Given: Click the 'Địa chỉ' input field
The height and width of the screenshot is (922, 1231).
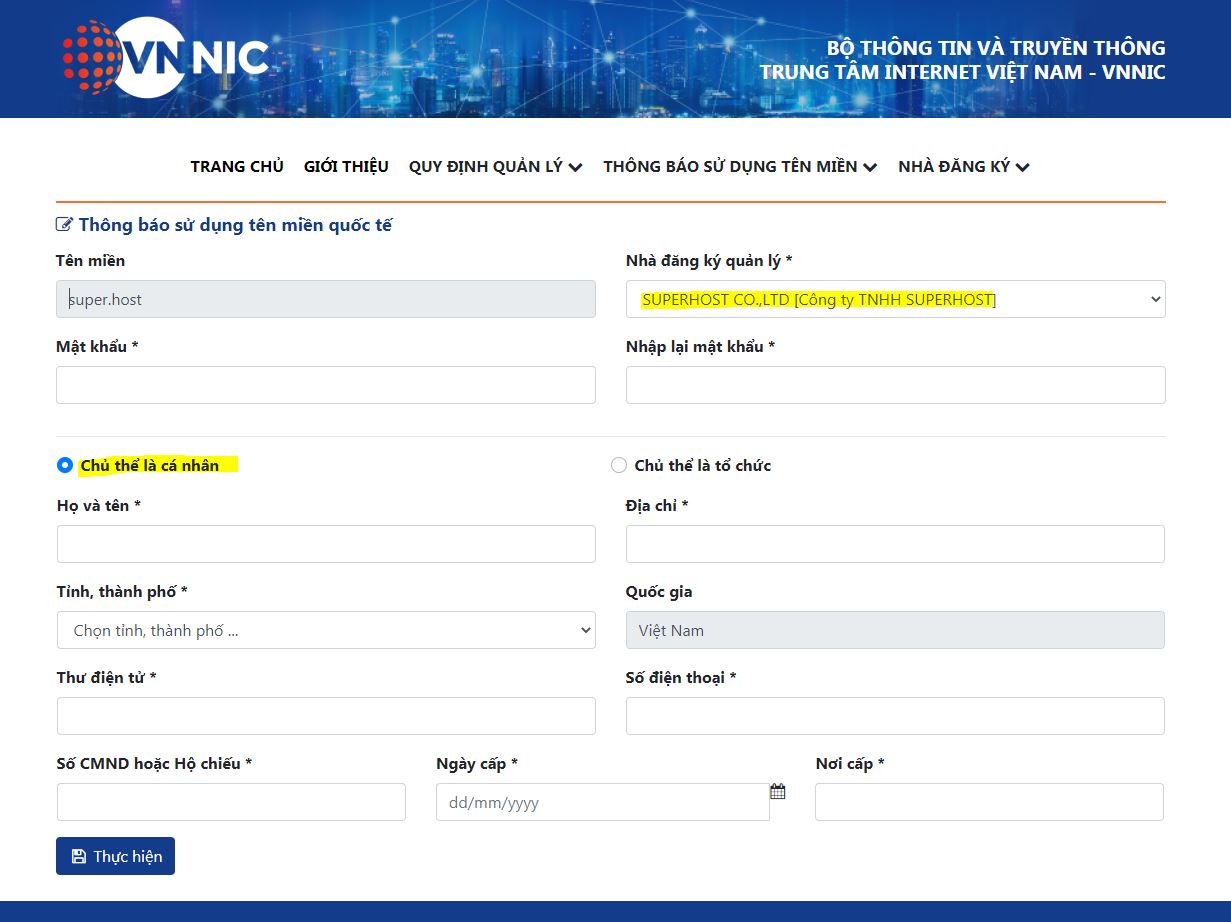Looking at the screenshot, I should click(895, 544).
